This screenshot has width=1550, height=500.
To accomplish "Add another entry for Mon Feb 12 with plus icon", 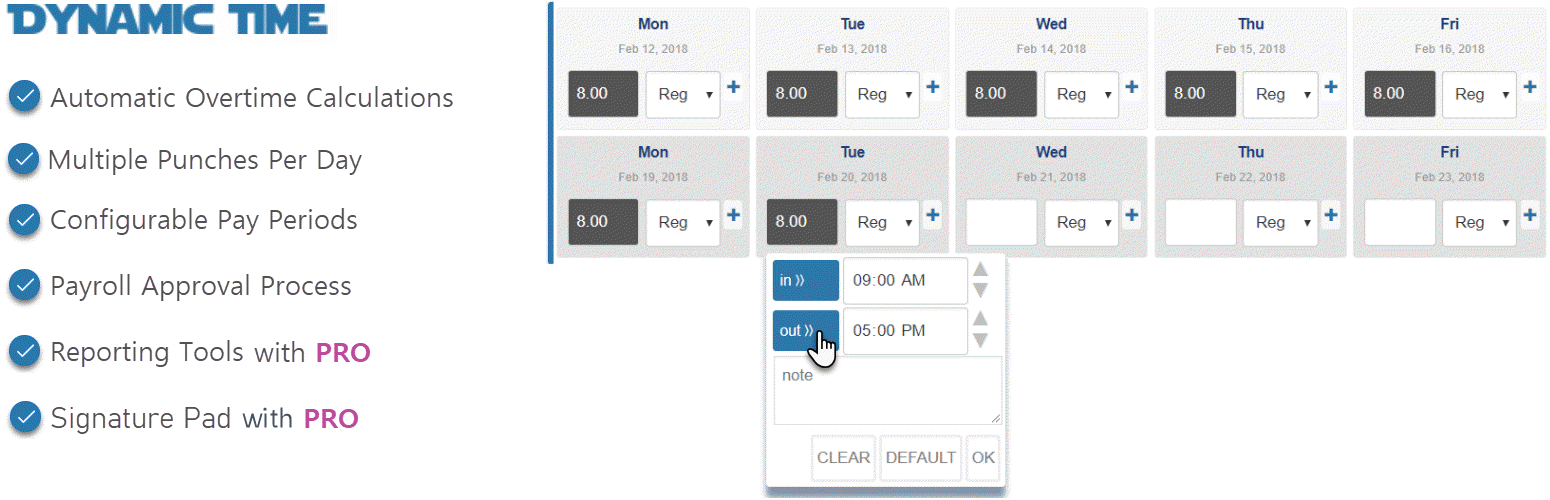I will pos(733,88).
